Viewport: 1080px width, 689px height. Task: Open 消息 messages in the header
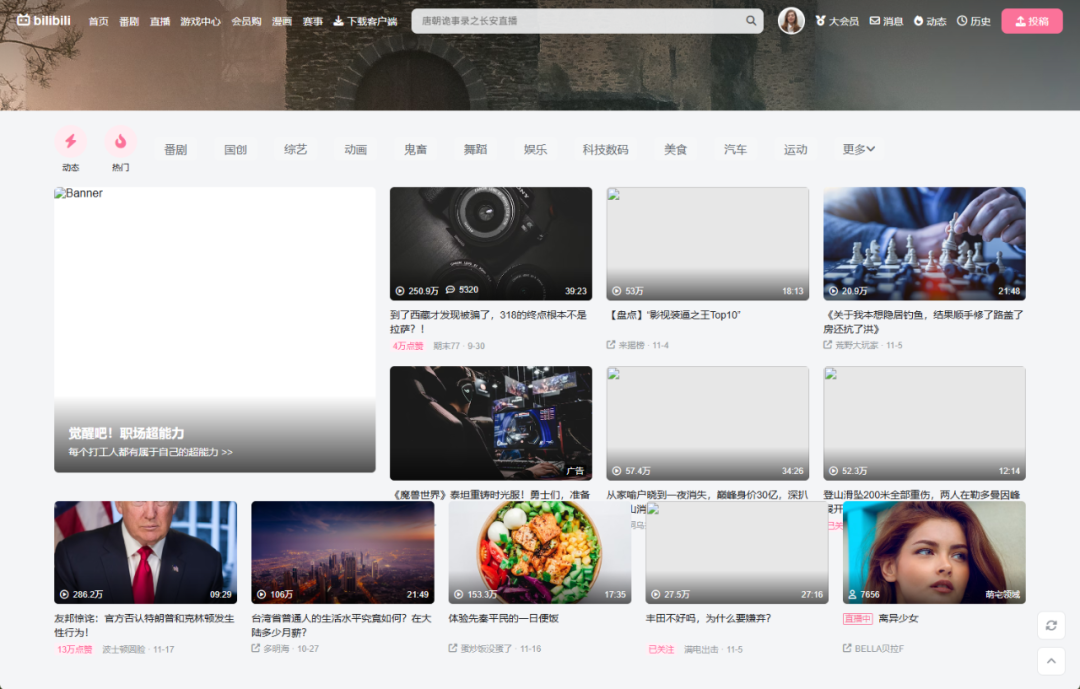pos(886,21)
